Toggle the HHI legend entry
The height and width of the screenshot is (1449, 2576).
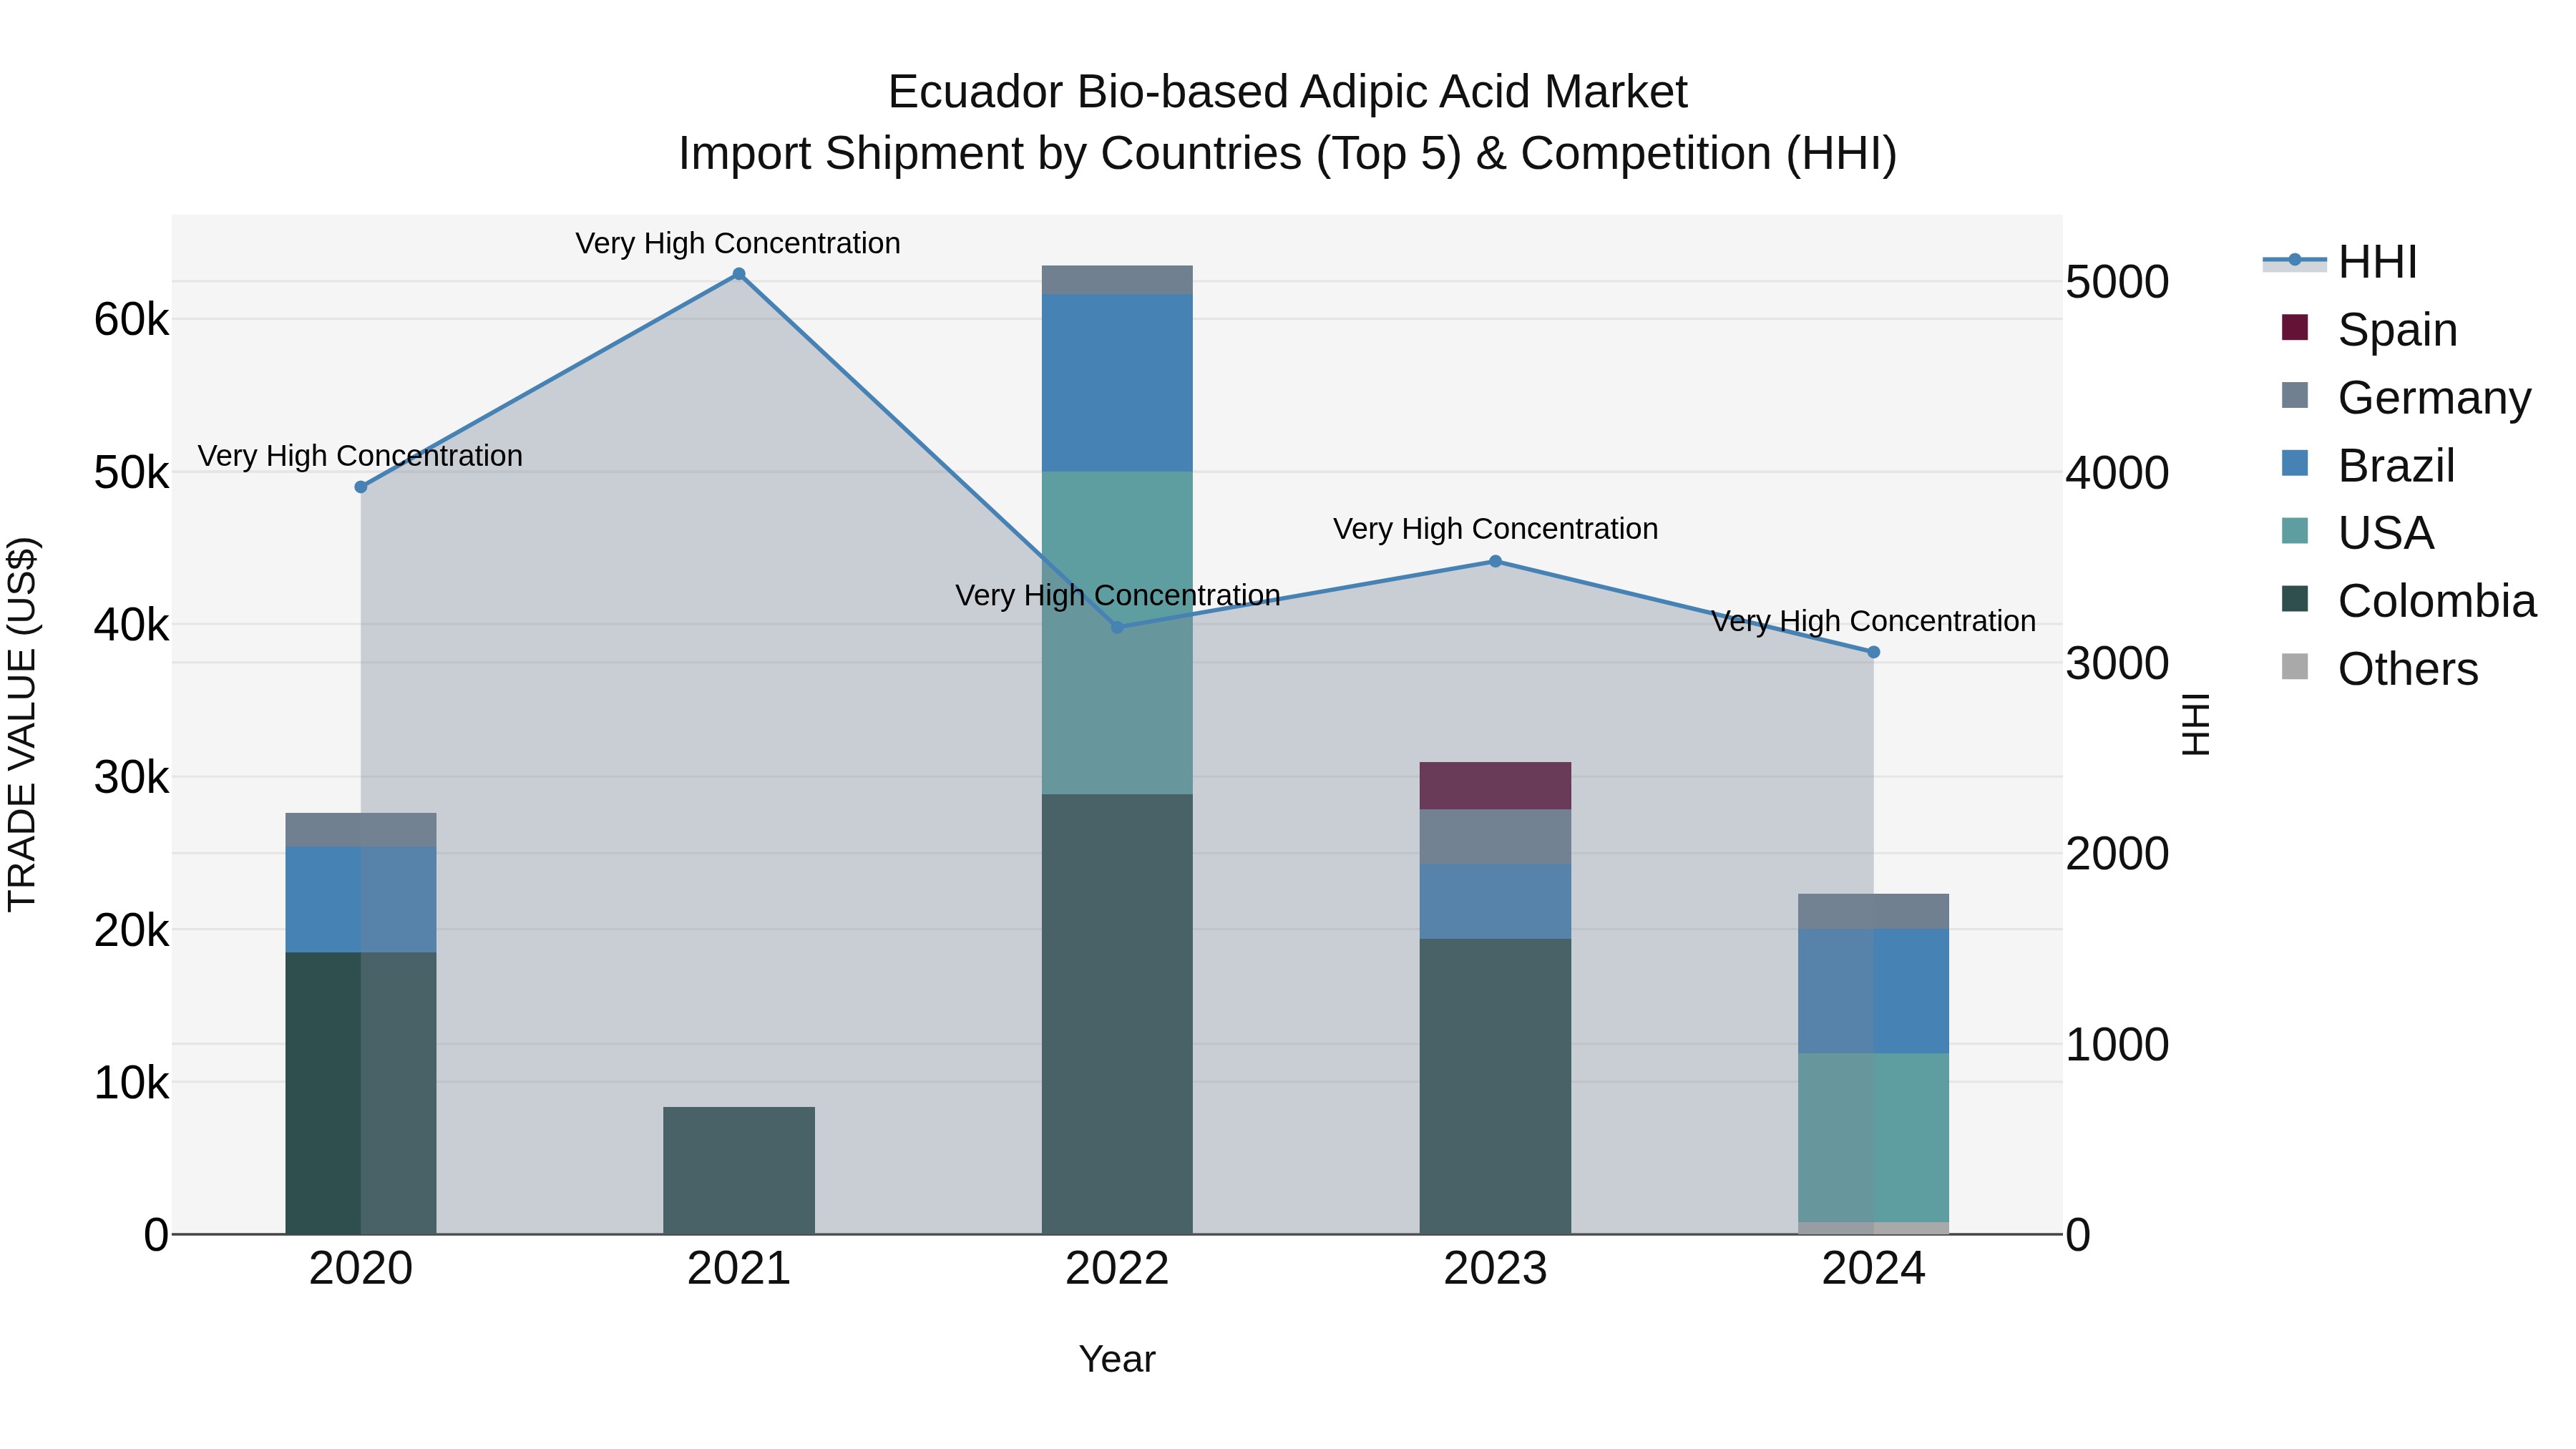tap(2340, 262)
